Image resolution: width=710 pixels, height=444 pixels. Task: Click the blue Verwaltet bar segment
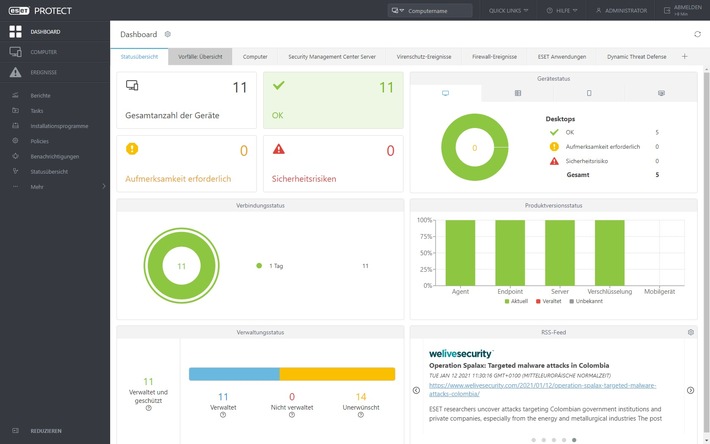pos(234,374)
